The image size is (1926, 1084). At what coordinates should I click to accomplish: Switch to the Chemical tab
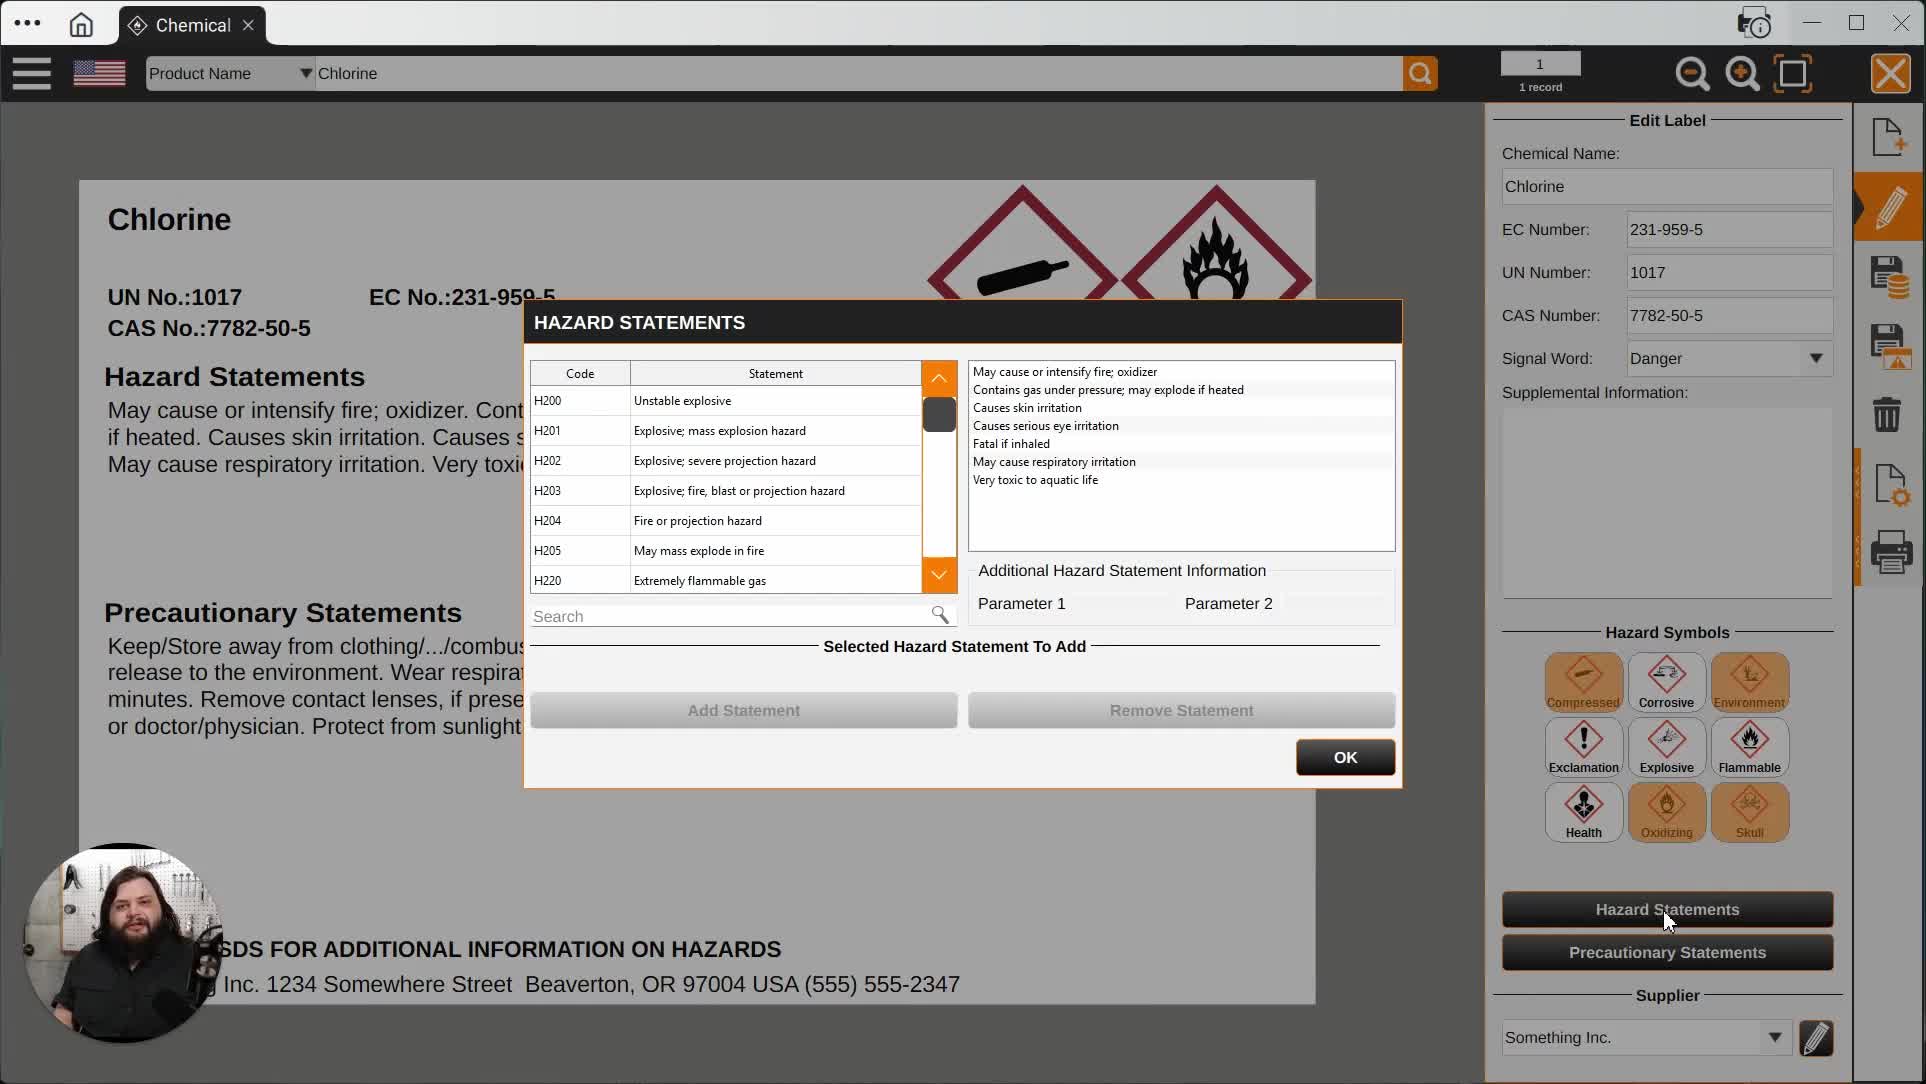coord(193,25)
